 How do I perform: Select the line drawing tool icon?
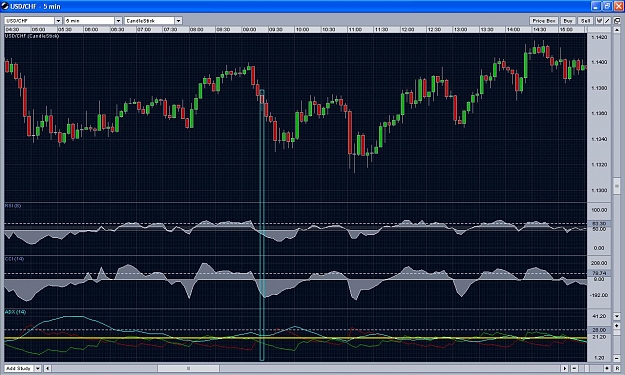point(607,21)
